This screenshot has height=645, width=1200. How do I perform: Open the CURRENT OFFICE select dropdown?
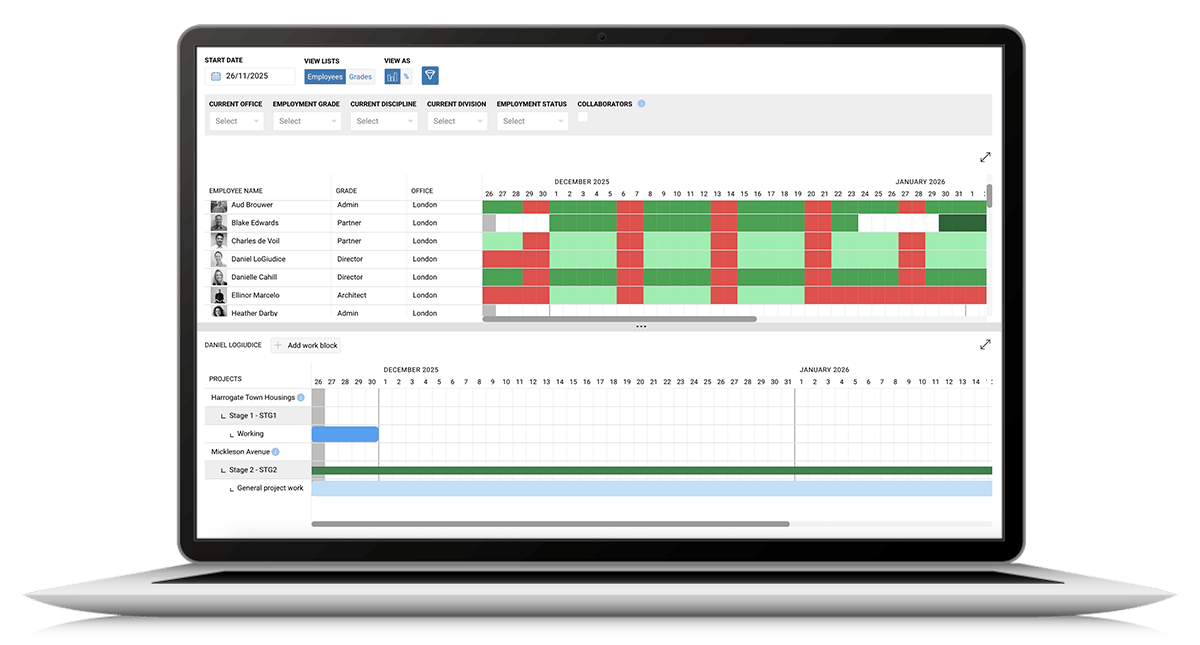click(236, 120)
